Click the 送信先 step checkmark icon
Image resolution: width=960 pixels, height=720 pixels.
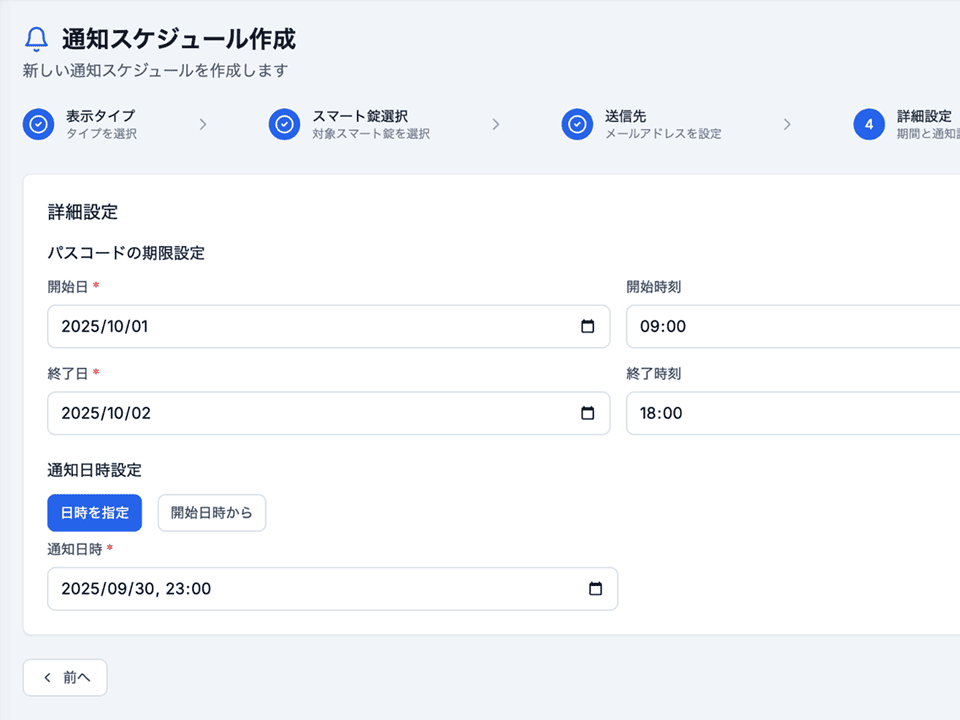click(577, 124)
